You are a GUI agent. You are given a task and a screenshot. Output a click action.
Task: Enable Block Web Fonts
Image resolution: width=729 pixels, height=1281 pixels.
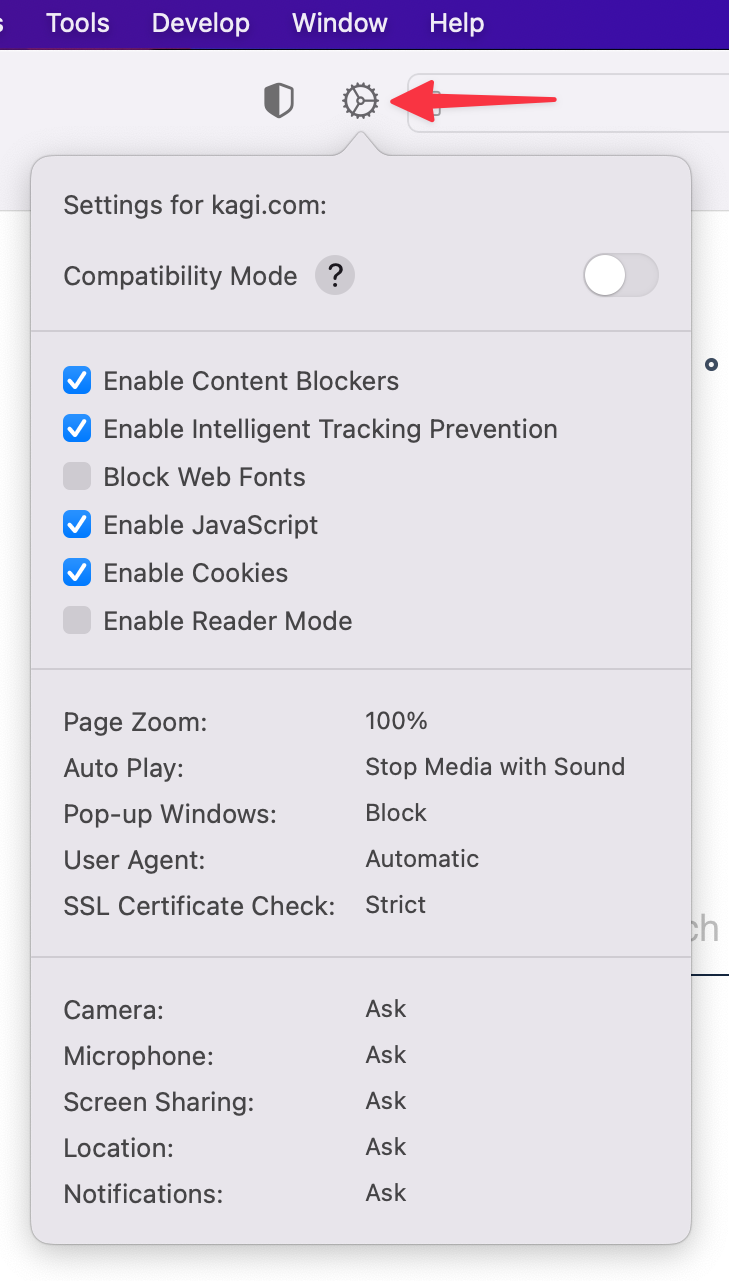pyautogui.click(x=77, y=476)
